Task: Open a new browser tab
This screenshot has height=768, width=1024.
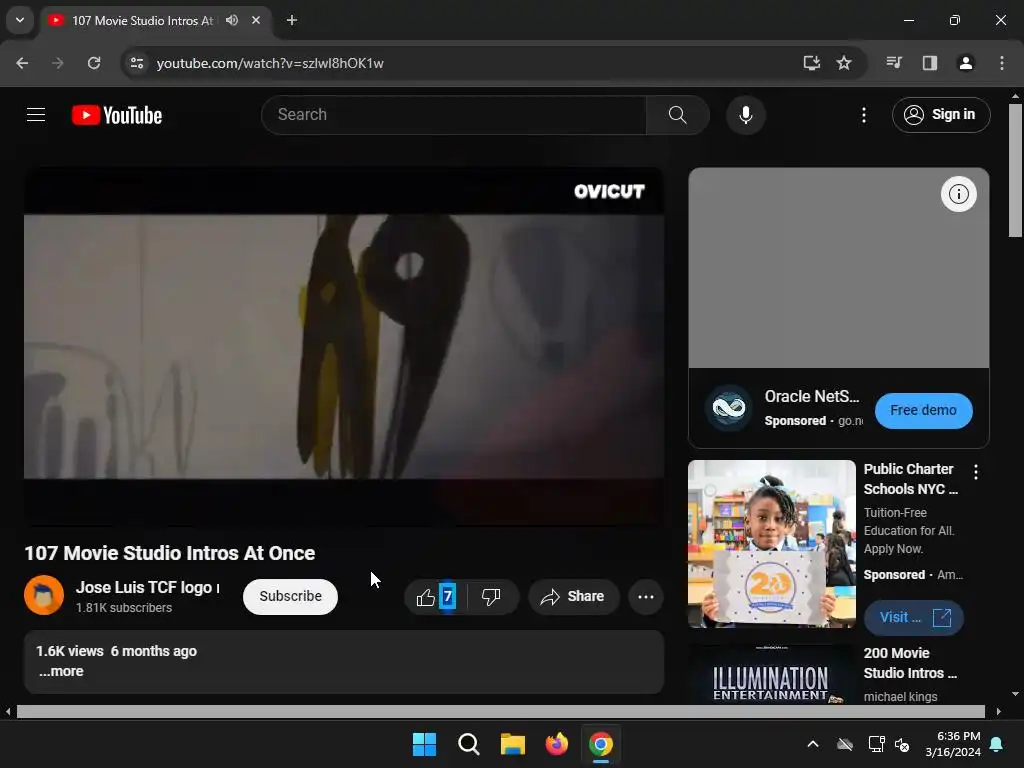Action: tap(292, 20)
